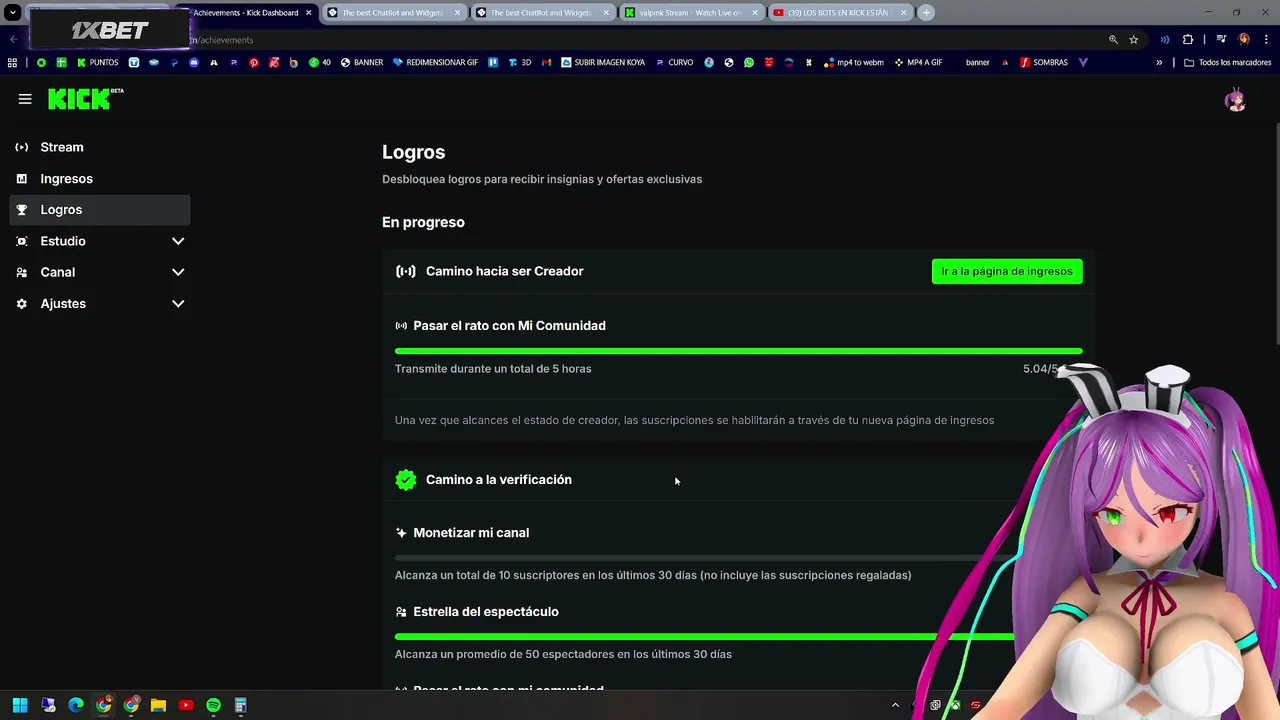The width and height of the screenshot is (1280, 720).
Task: Go to Stream in the sidebar
Action: (100, 147)
